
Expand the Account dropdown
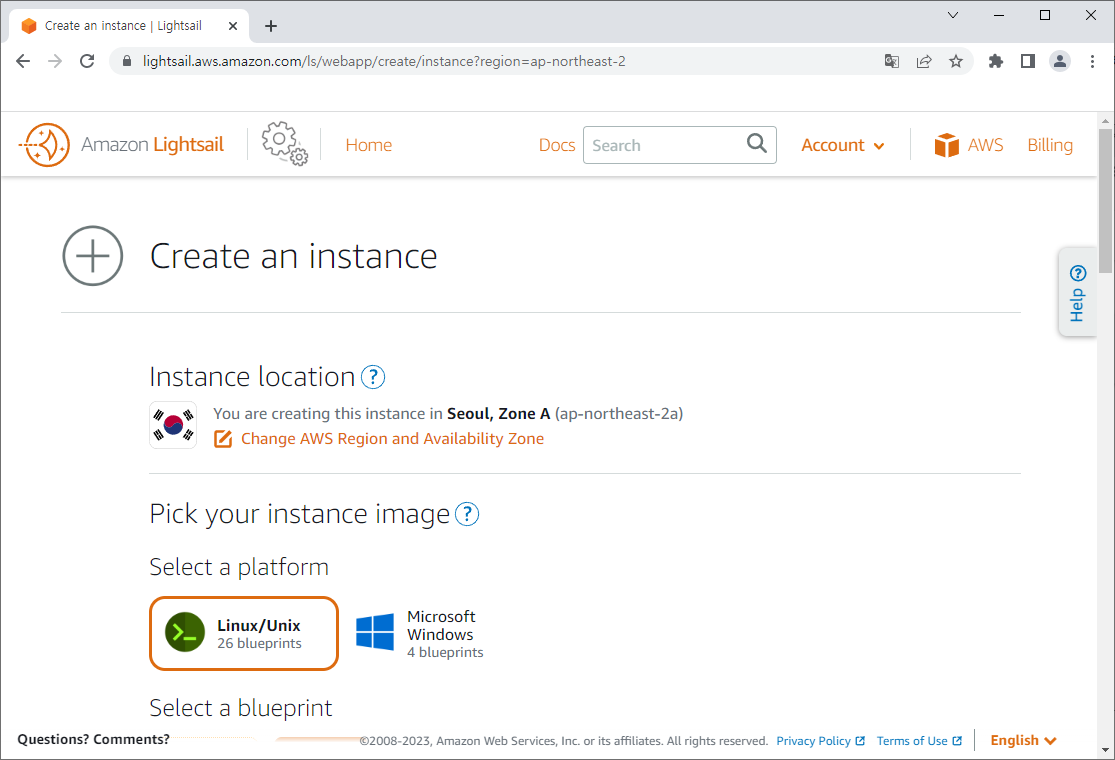pos(843,145)
